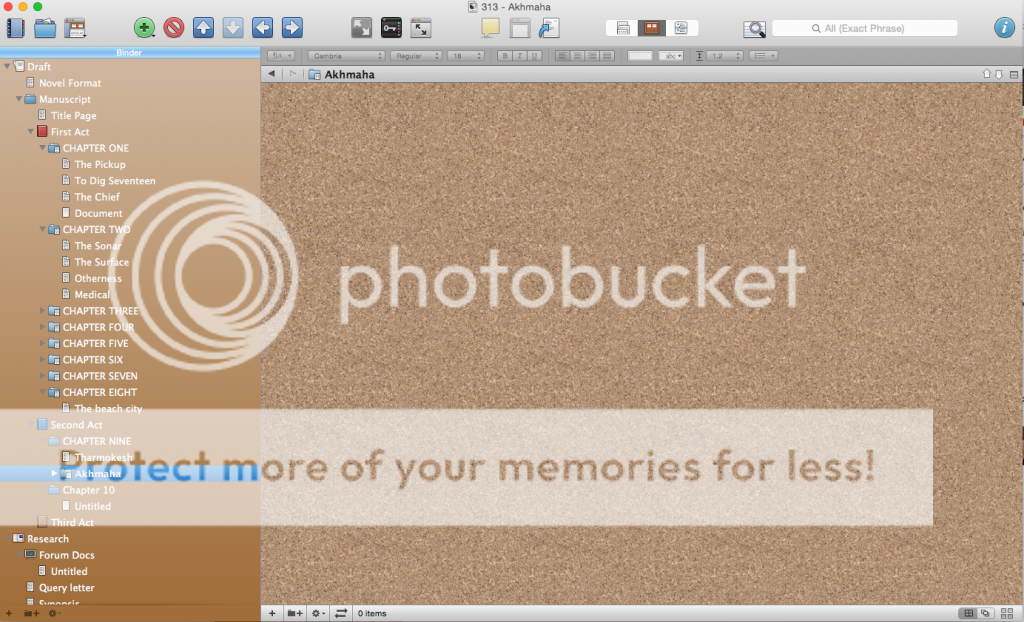Click the text color swatch box

click(640, 56)
